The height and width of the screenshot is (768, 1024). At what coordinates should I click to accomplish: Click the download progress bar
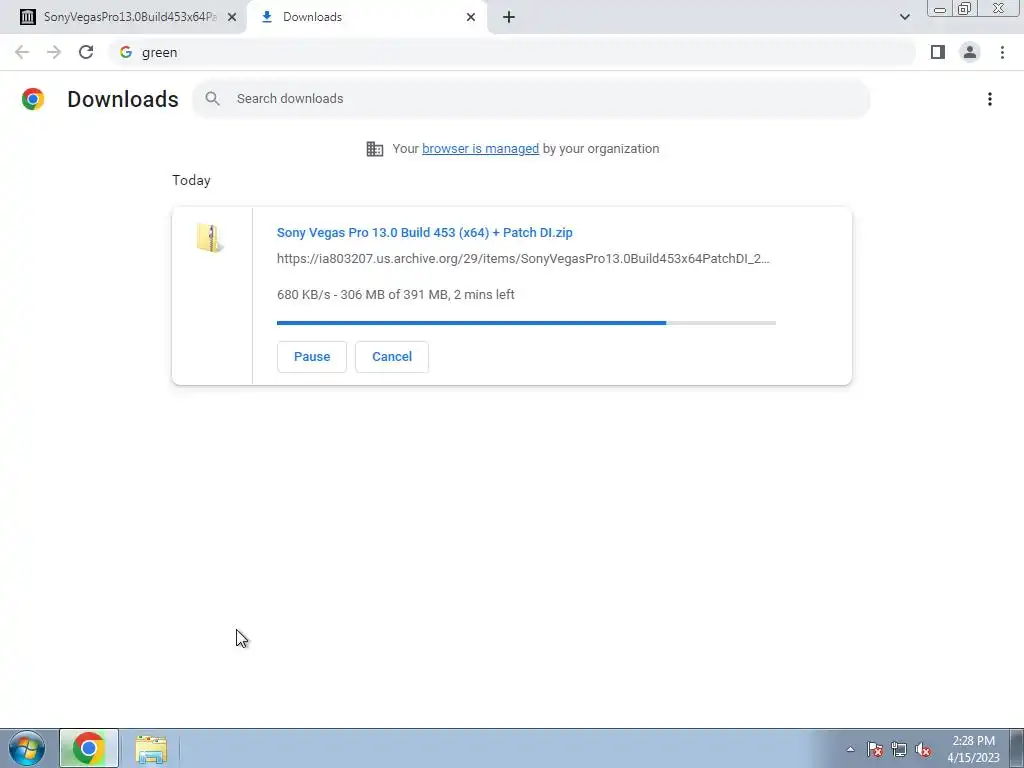[x=526, y=323]
